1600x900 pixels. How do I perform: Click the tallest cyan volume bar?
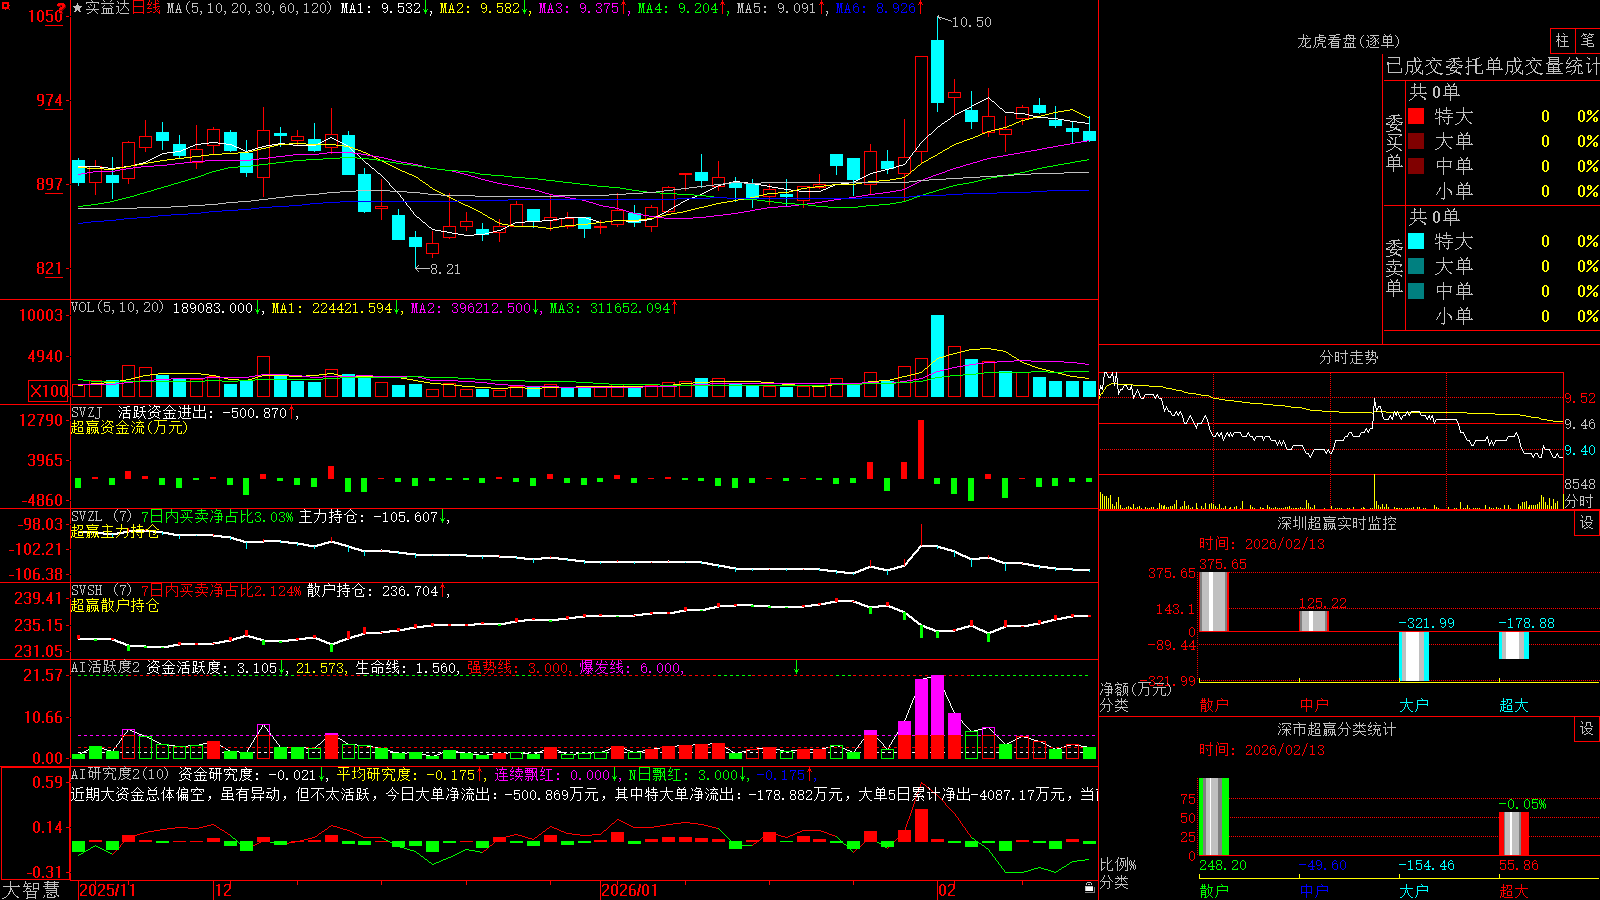point(937,356)
